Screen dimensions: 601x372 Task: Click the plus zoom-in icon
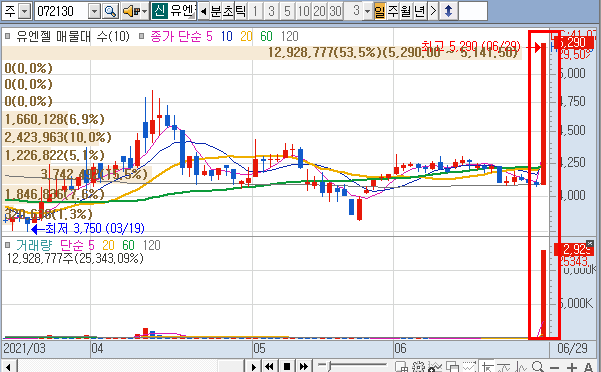click(571, 368)
